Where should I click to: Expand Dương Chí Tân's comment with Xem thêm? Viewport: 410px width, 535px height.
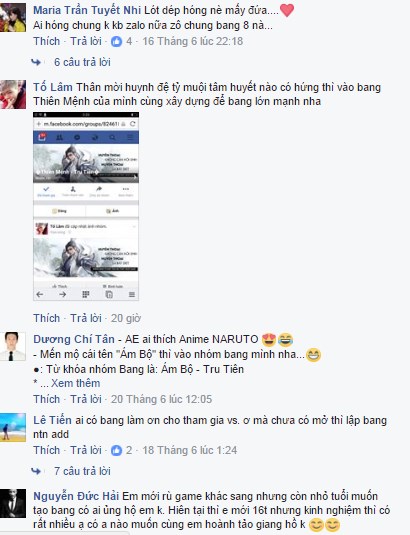point(75,384)
